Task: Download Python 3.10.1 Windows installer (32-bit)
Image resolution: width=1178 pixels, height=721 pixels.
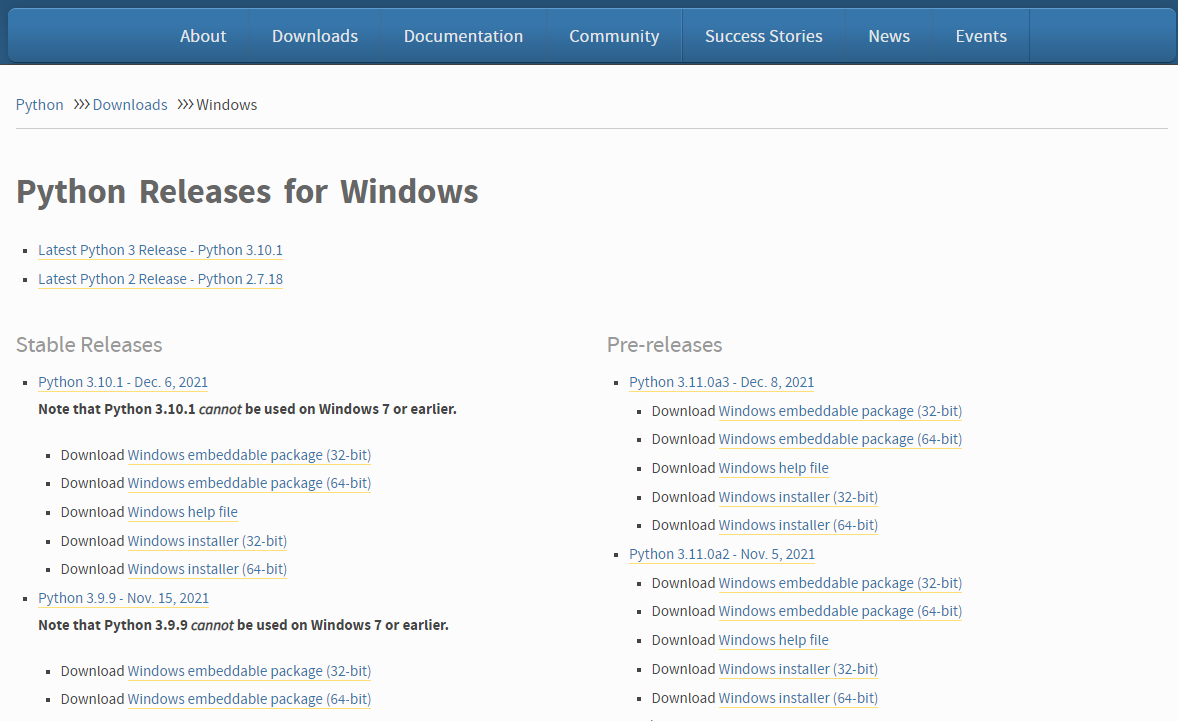Action: [207, 541]
